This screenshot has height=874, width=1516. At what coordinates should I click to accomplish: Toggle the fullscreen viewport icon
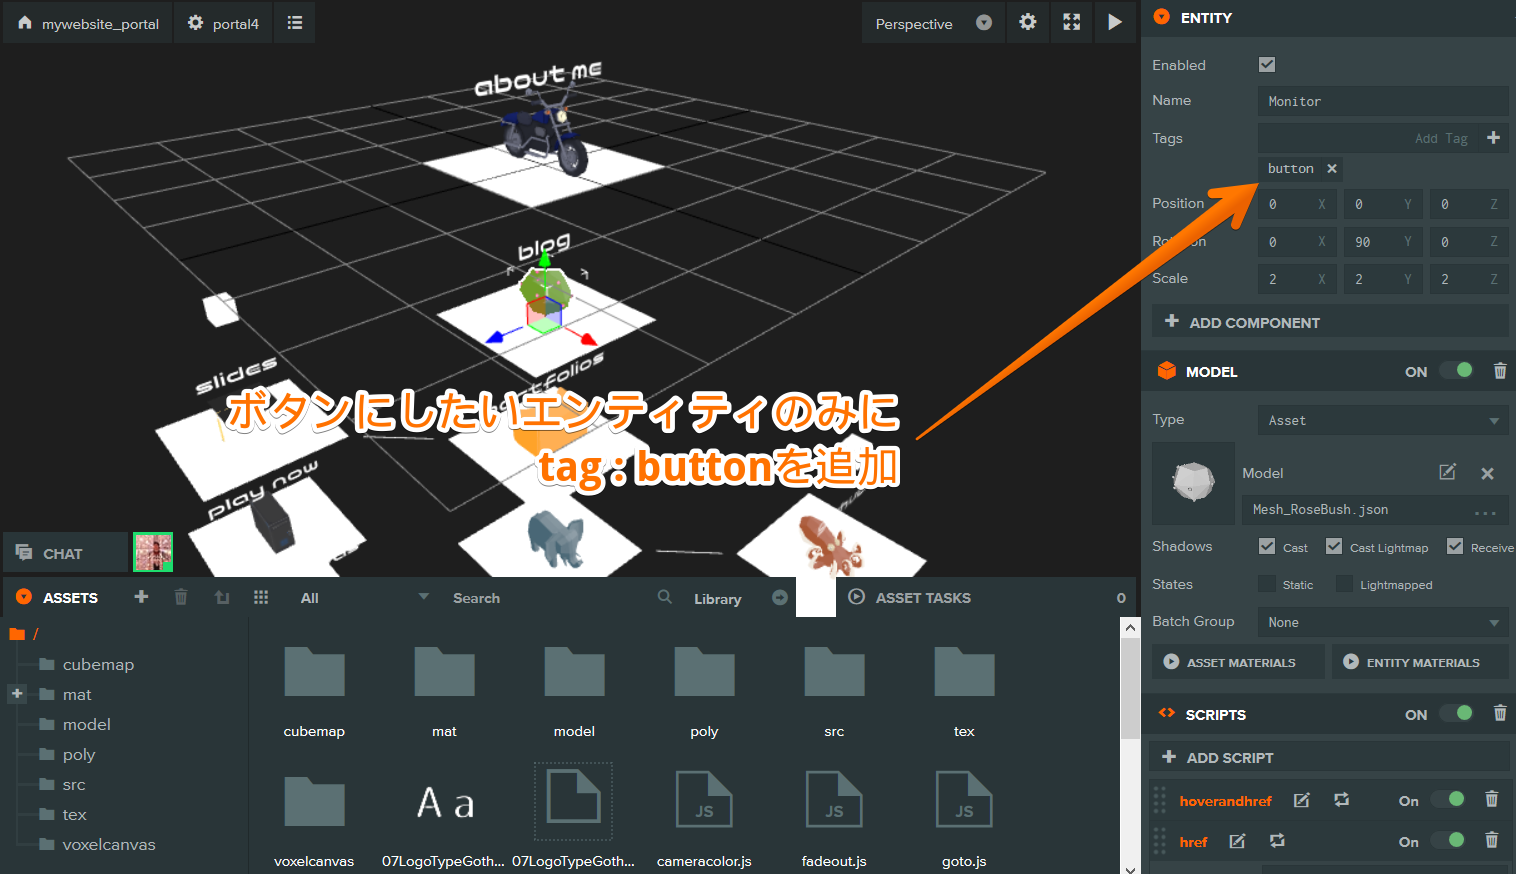pyautogui.click(x=1071, y=22)
